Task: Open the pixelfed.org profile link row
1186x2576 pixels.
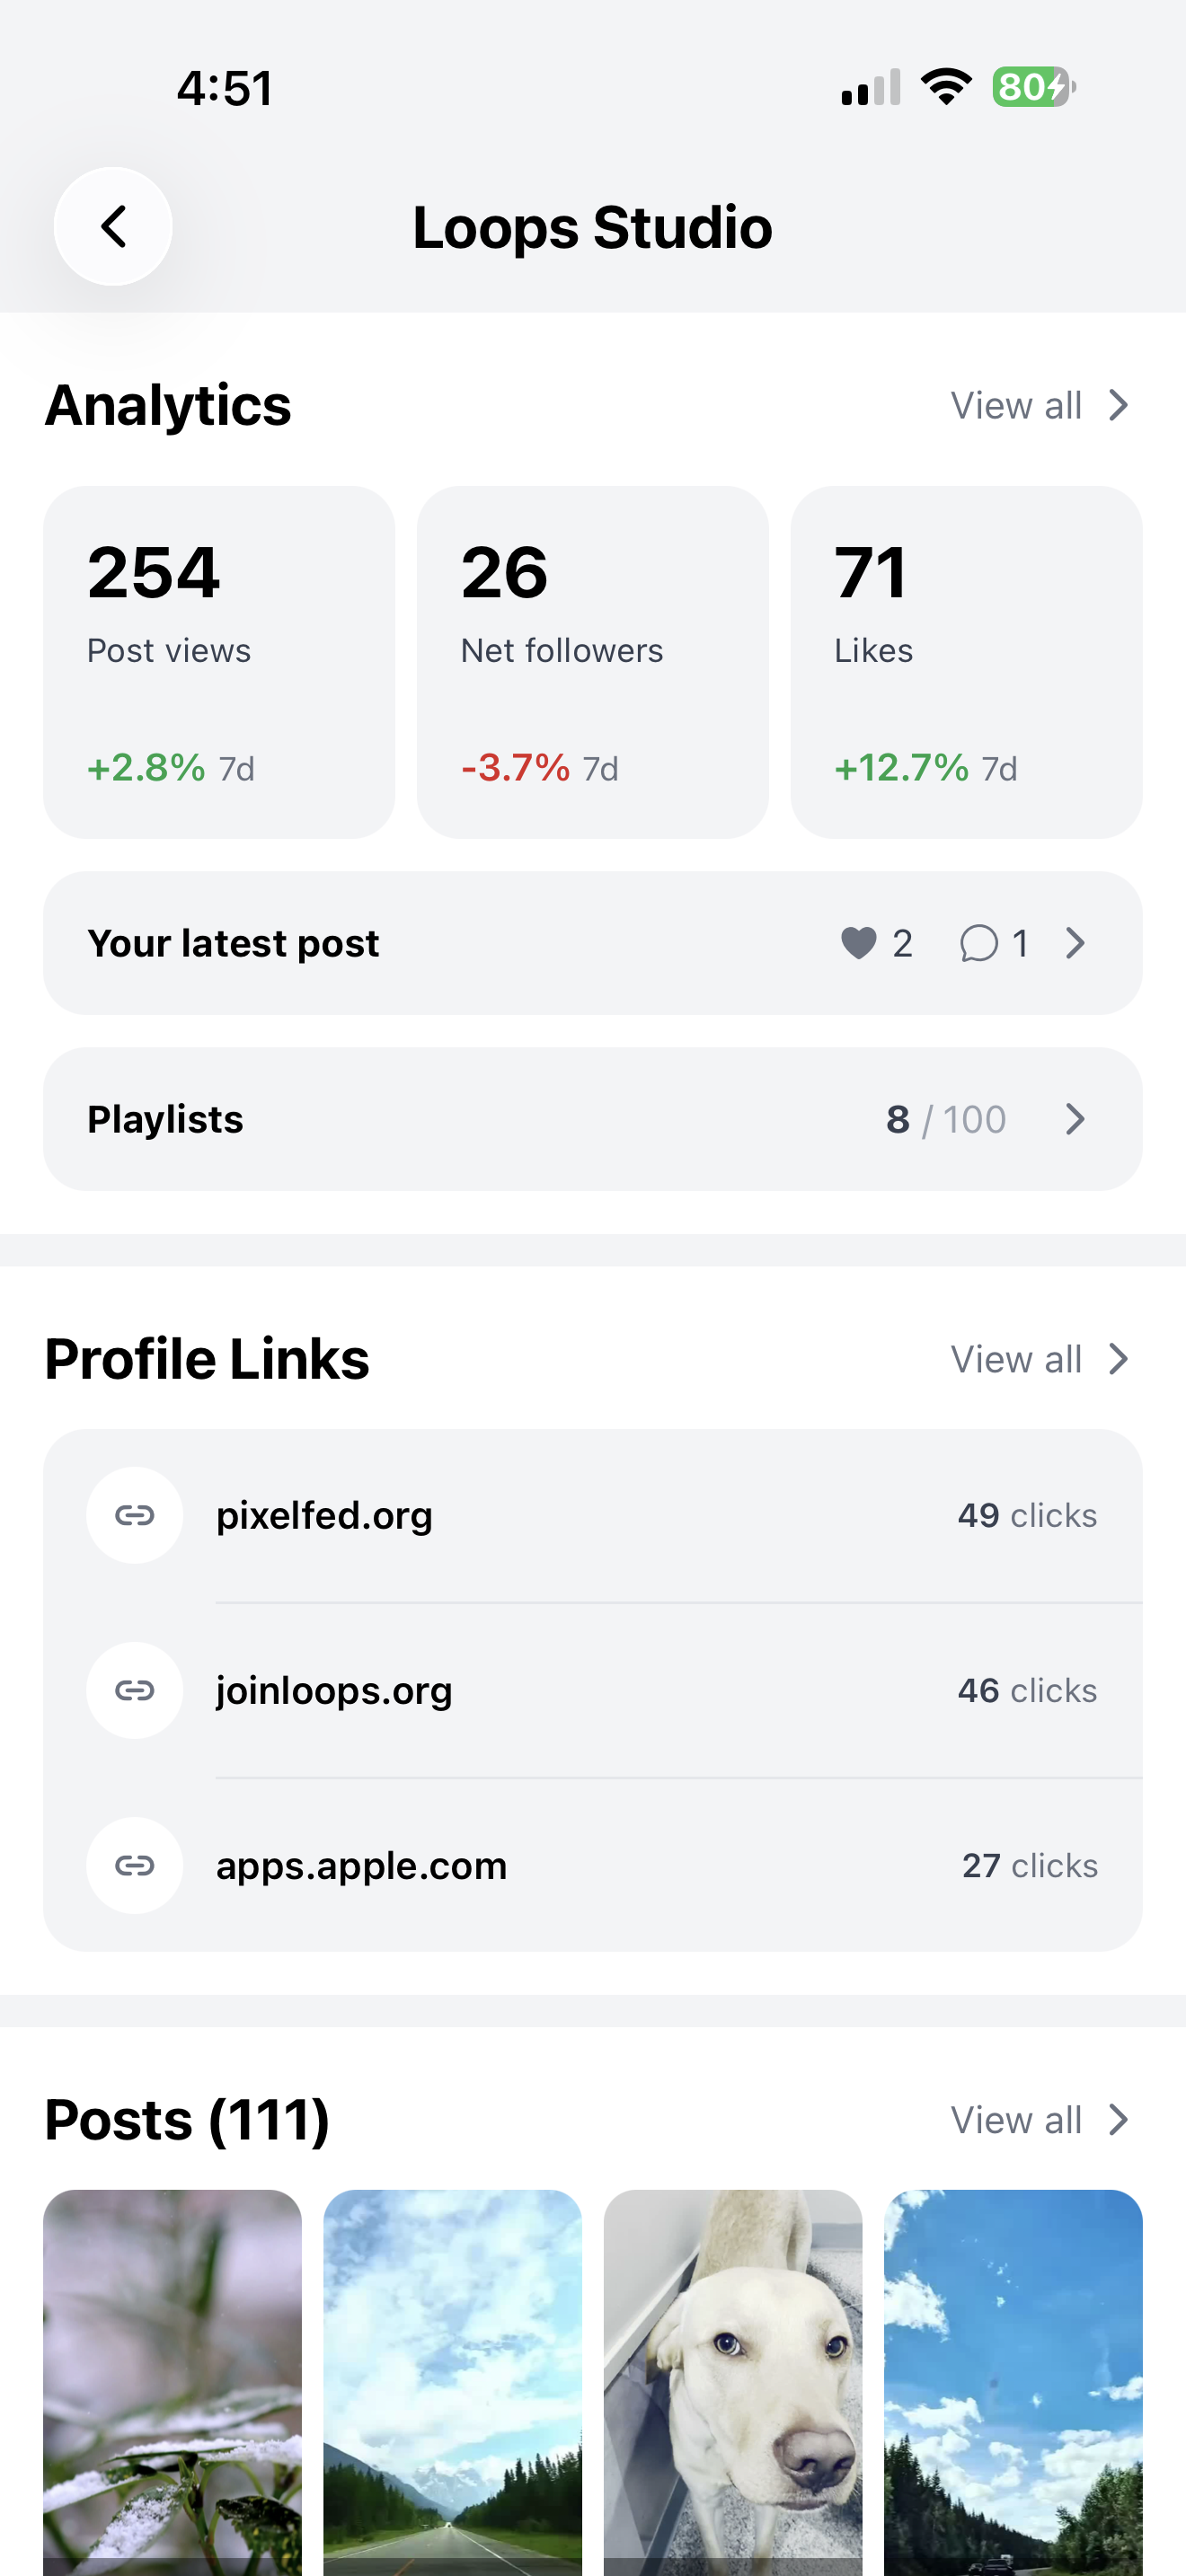Action: (x=593, y=1515)
